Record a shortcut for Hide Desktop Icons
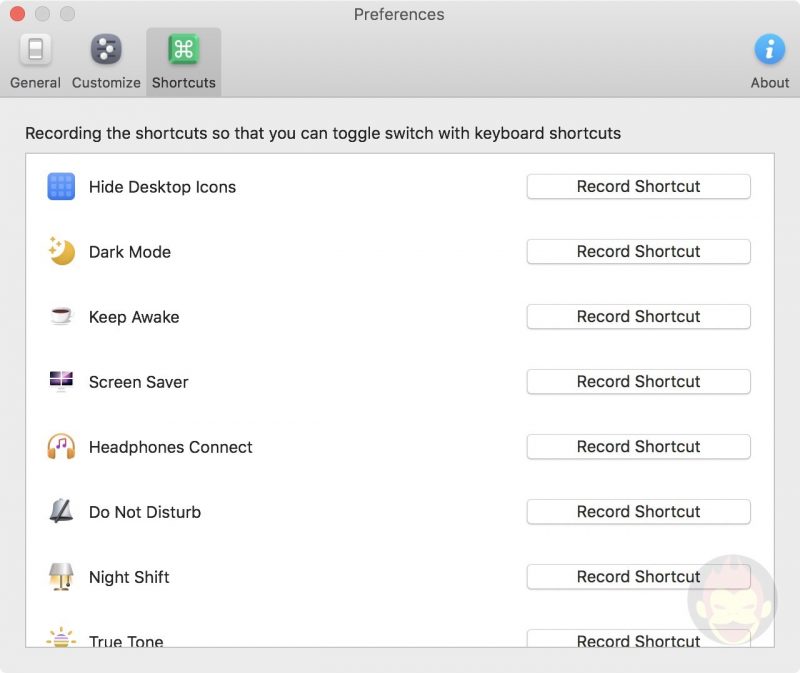800x673 pixels. pos(638,187)
